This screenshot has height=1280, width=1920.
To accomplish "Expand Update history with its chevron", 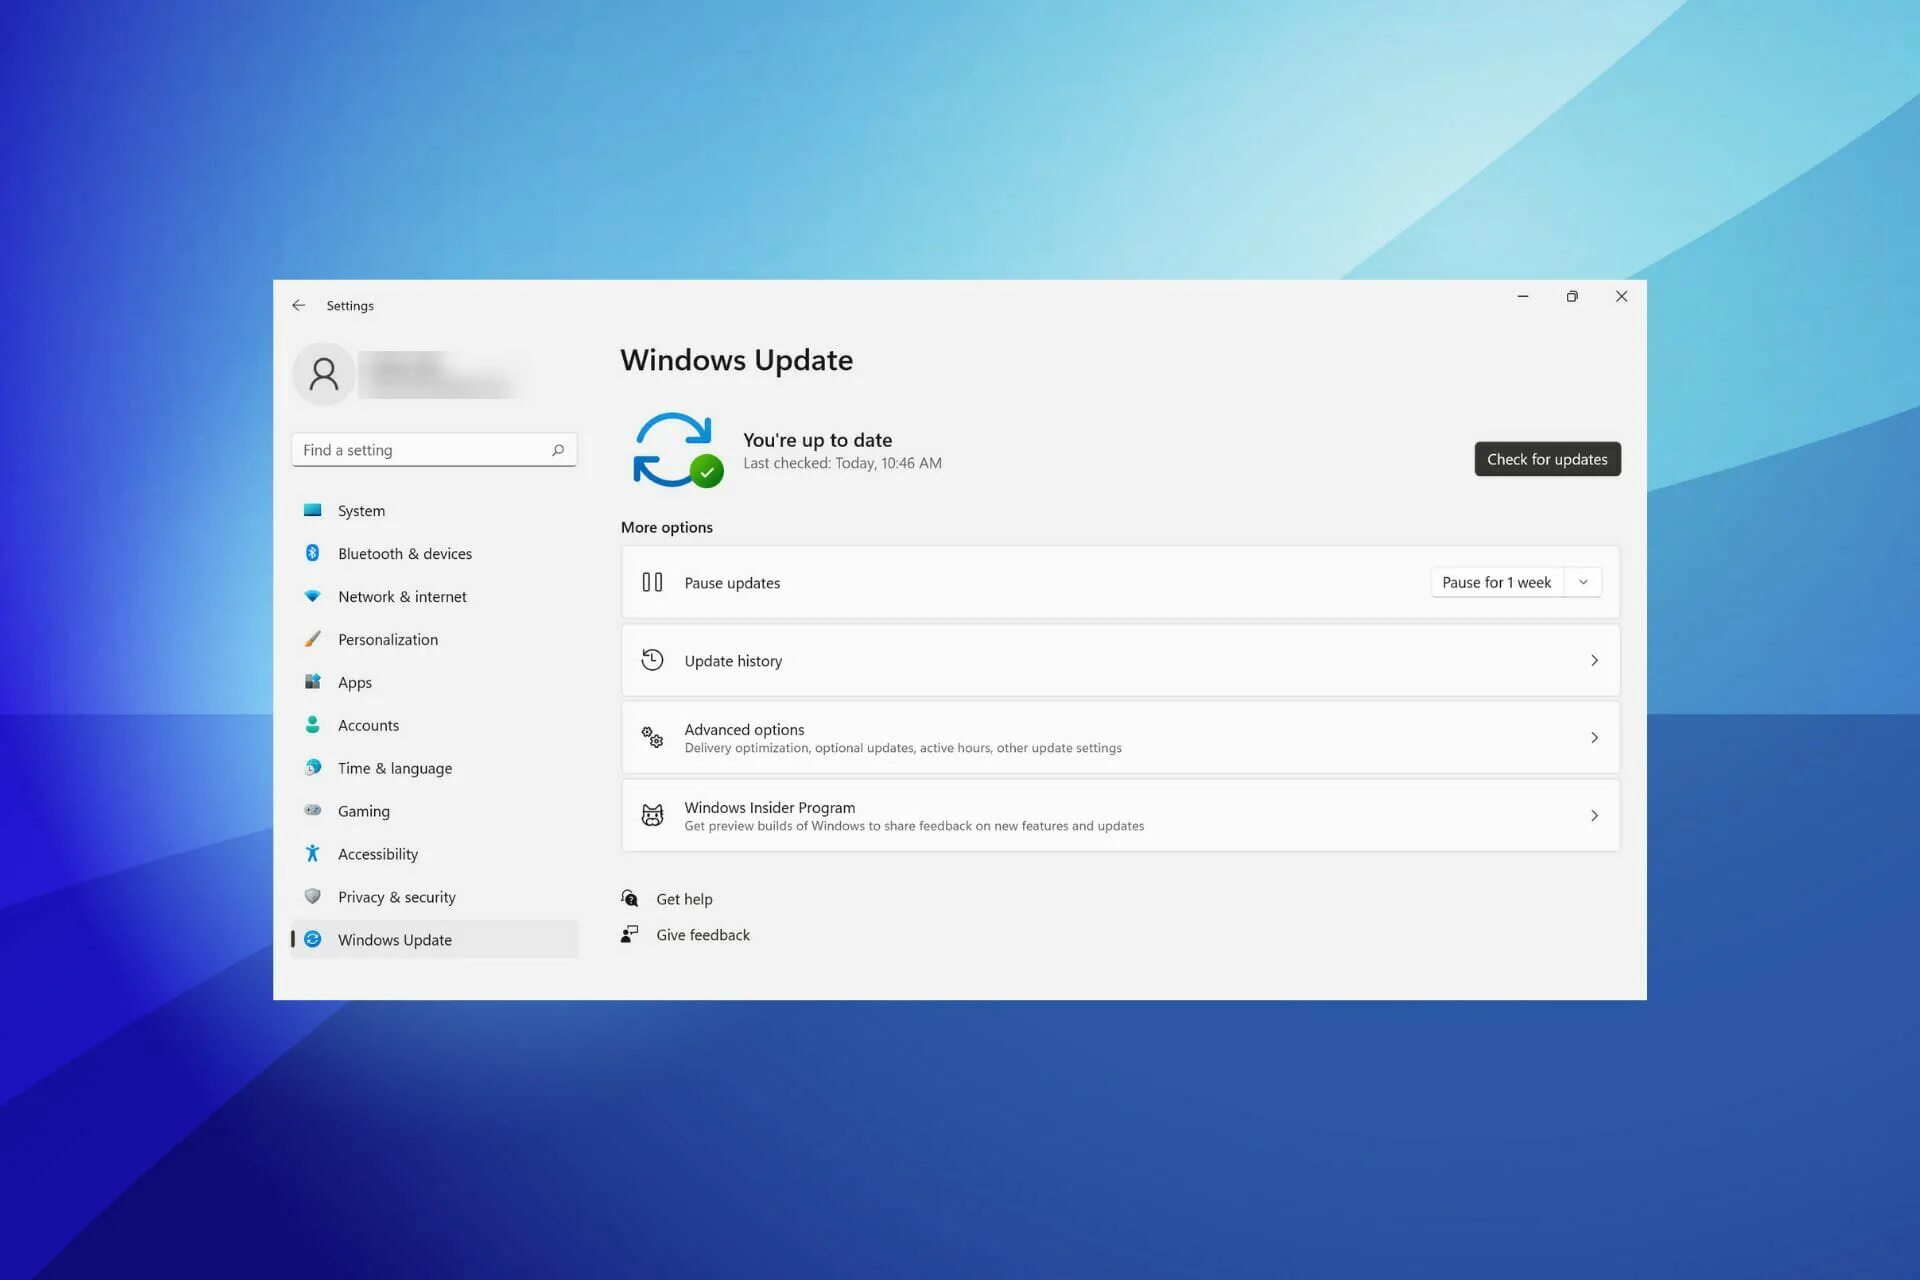I will (x=1594, y=661).
